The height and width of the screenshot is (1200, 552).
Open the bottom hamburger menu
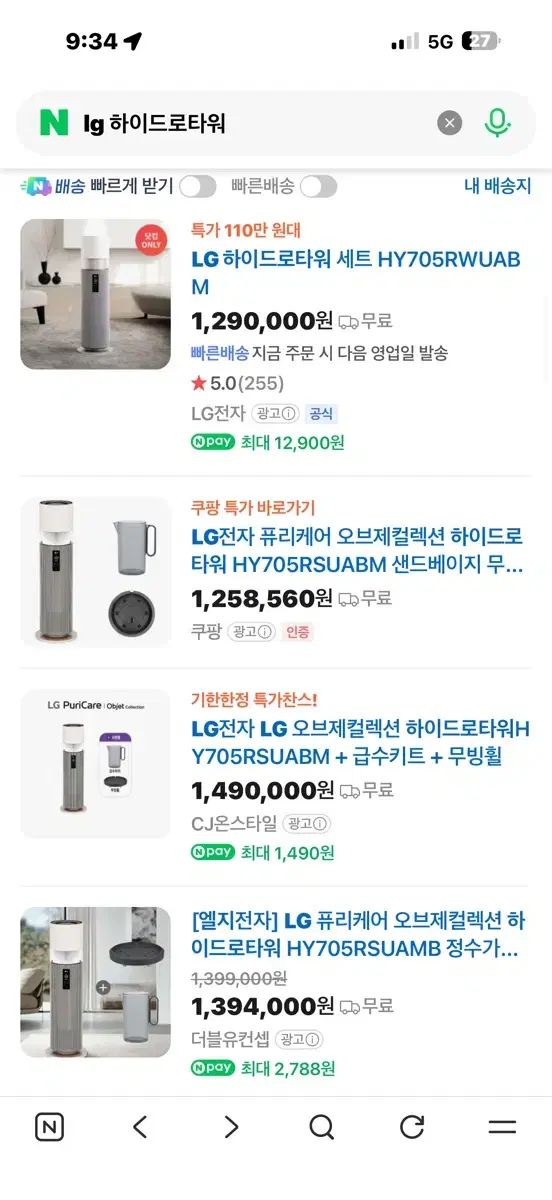click(502, 1127)
